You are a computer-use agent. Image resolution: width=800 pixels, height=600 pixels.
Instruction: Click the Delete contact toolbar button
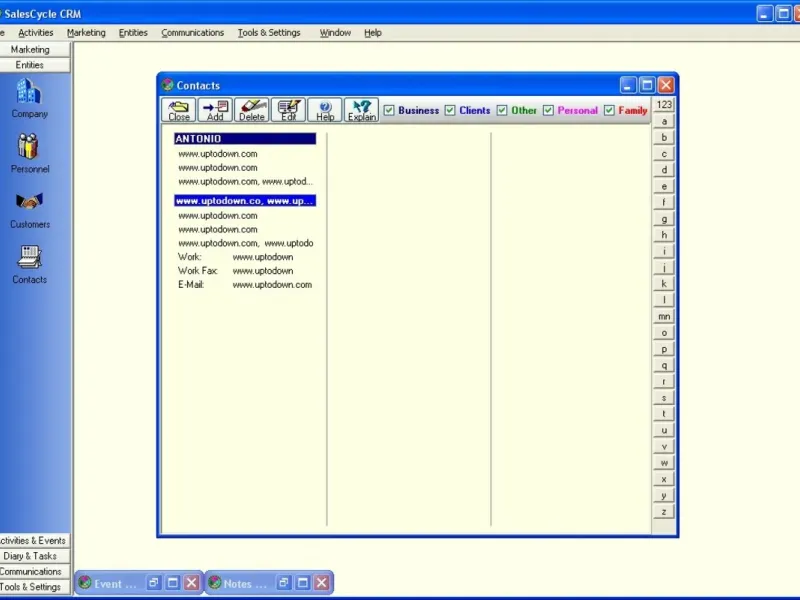(x=252, y=110)
